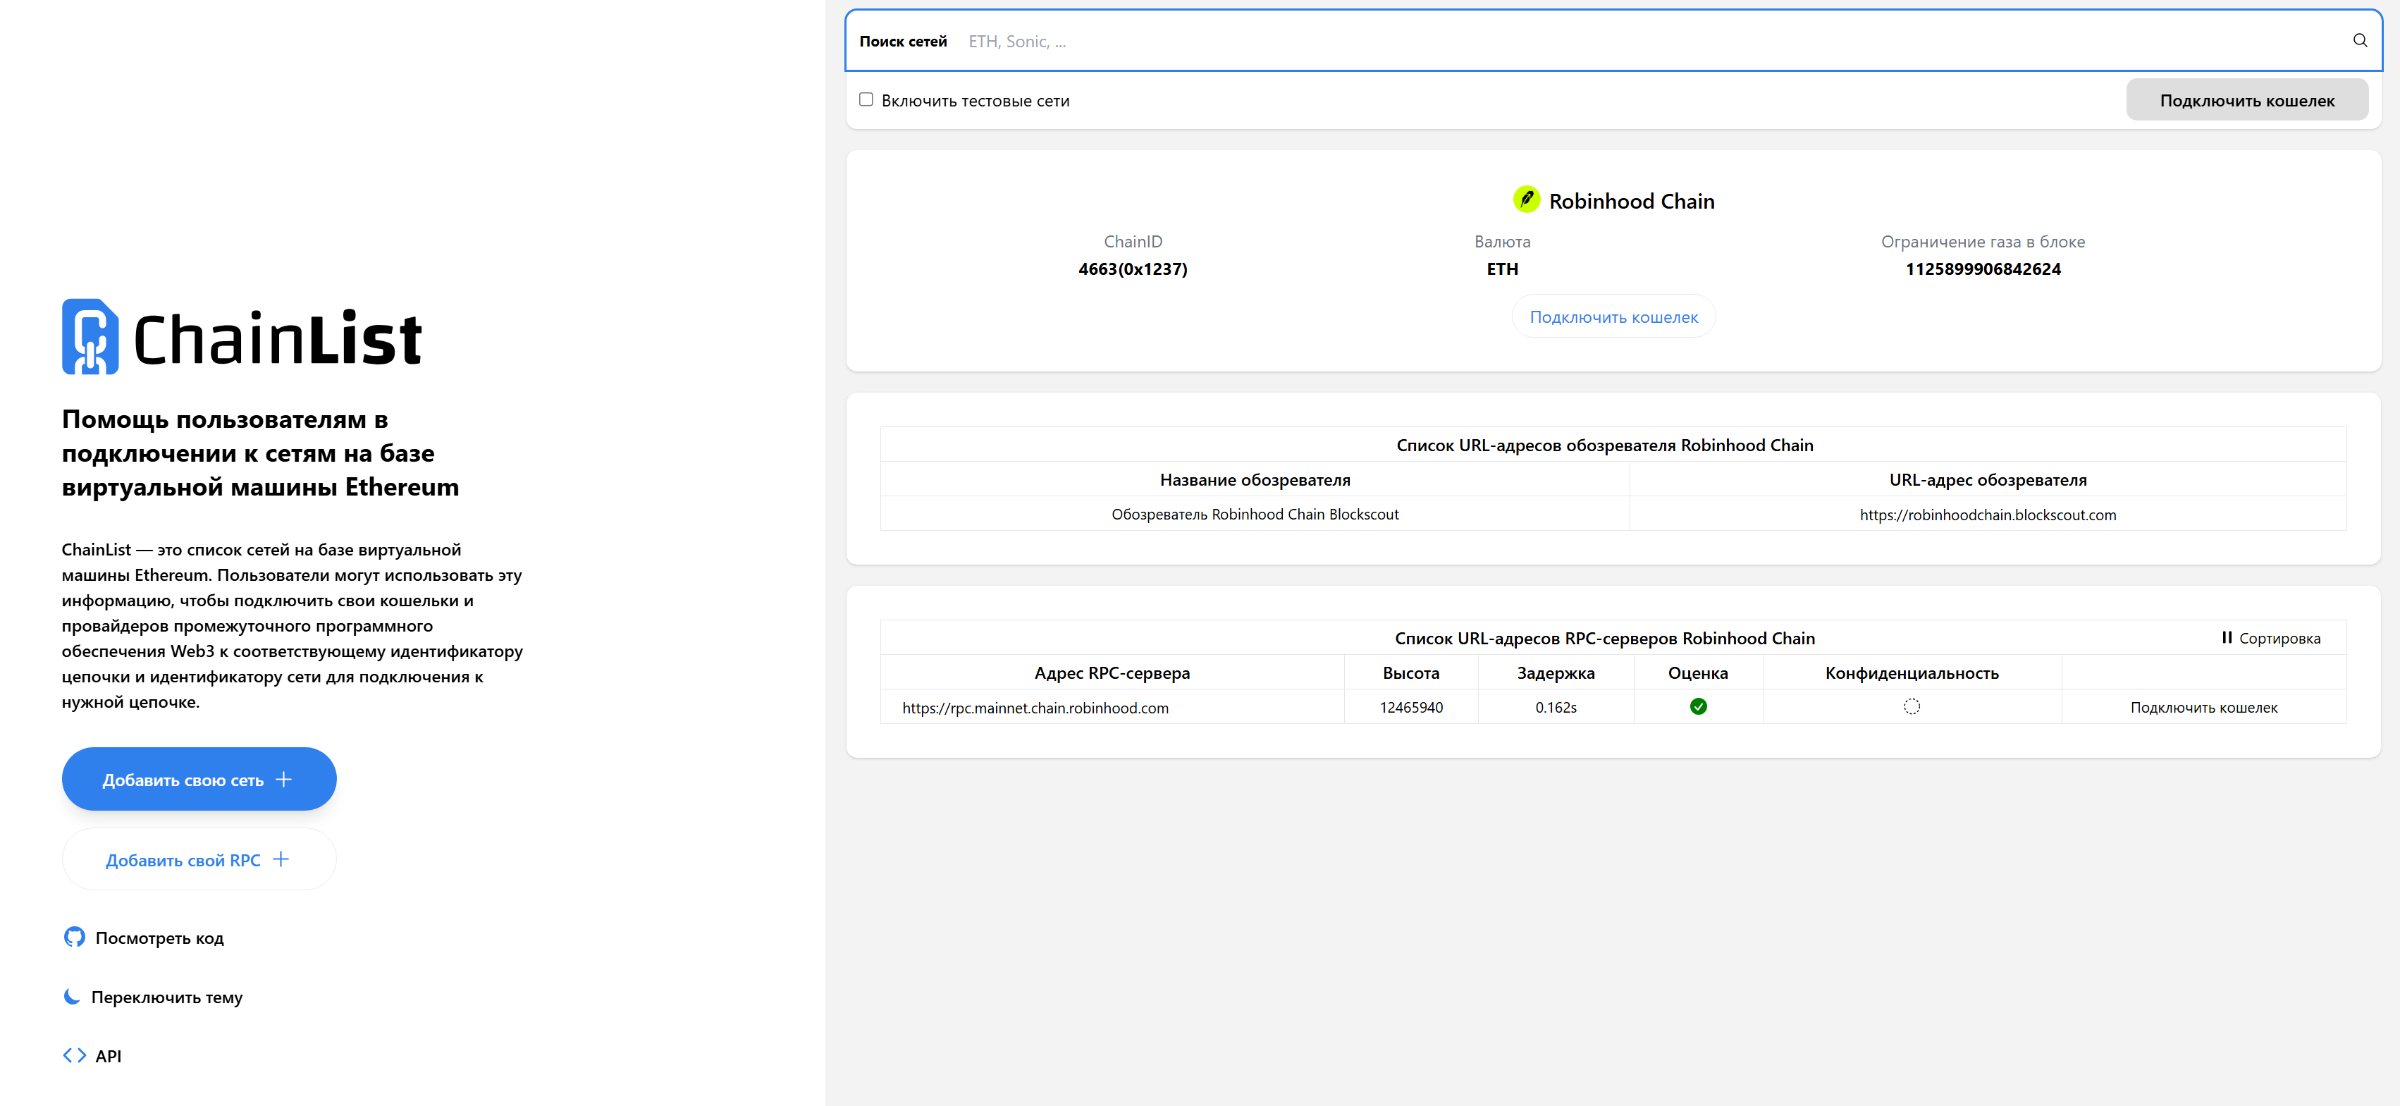Click the ChainList wordmark text
The image size is (2400, 1106).
[277, 338]
